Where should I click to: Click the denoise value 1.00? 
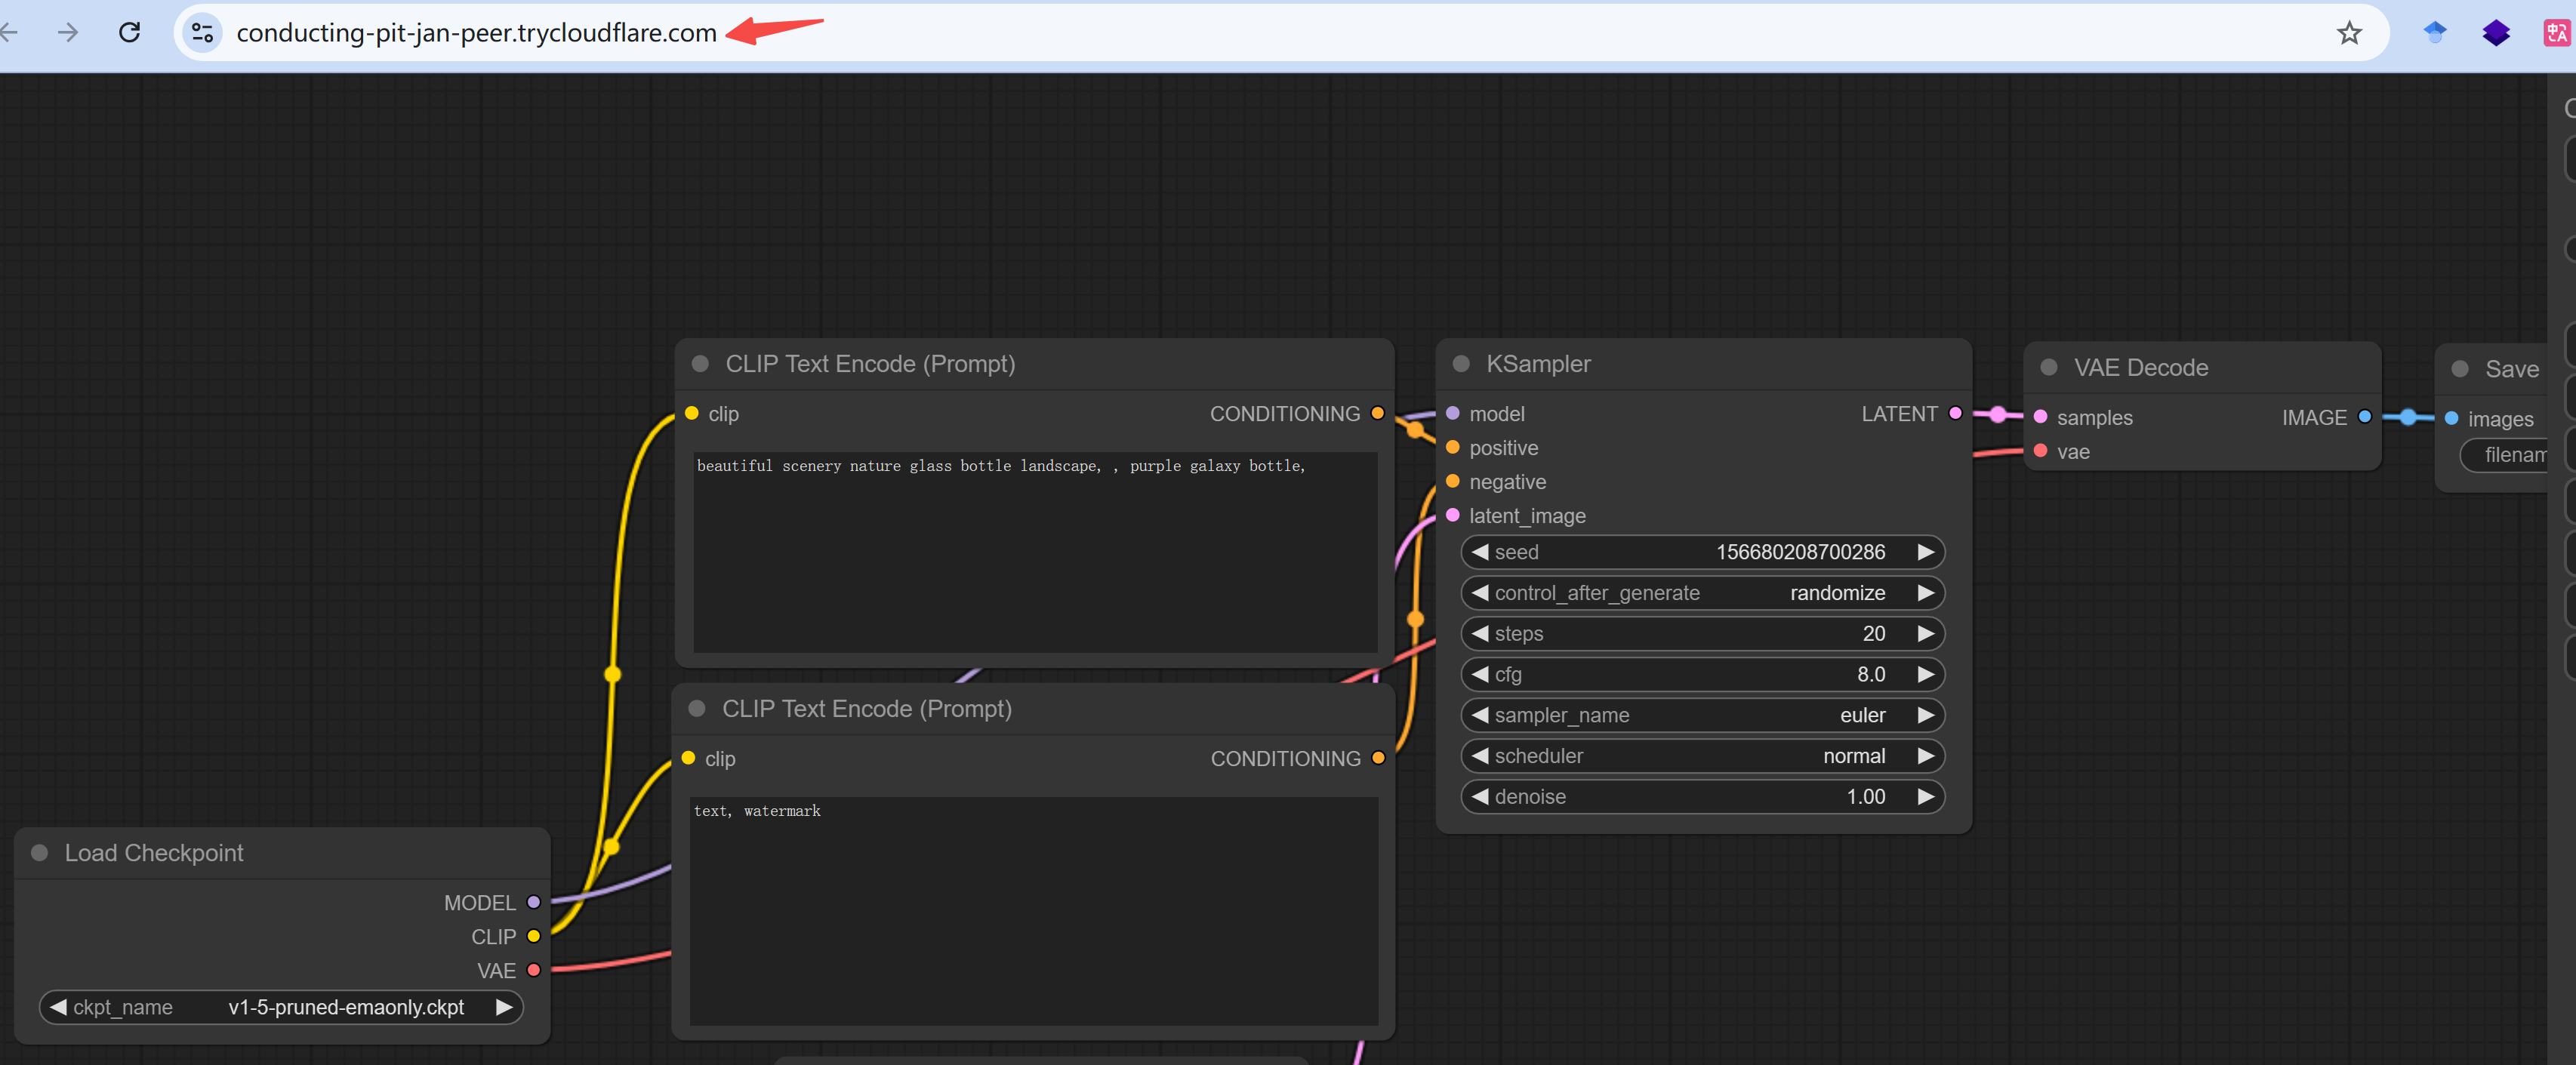point(1866,797)
